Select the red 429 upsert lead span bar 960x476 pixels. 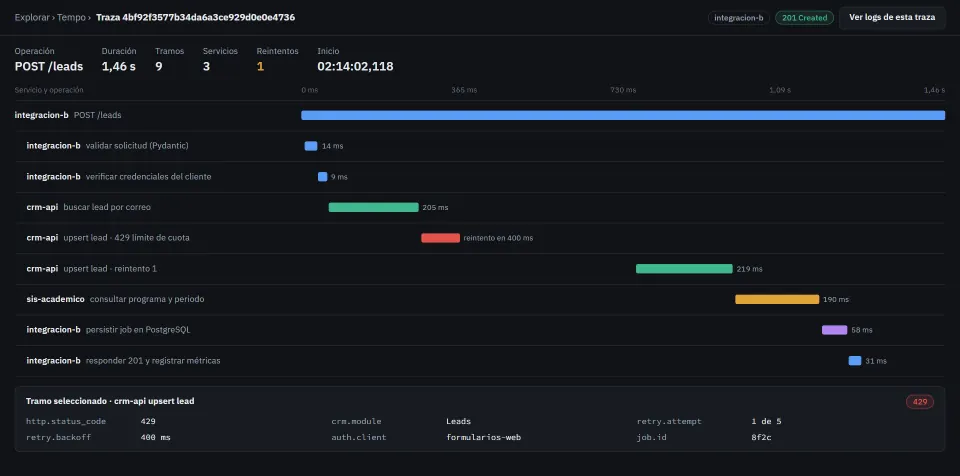(440, 238)
